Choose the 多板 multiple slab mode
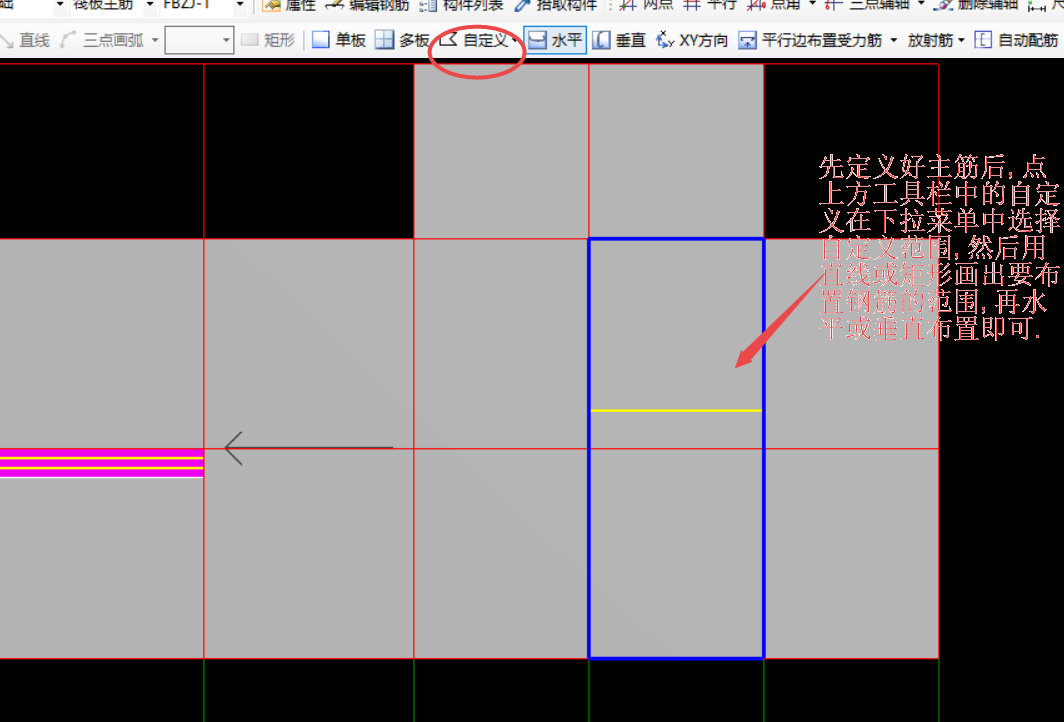 [402, 40]
